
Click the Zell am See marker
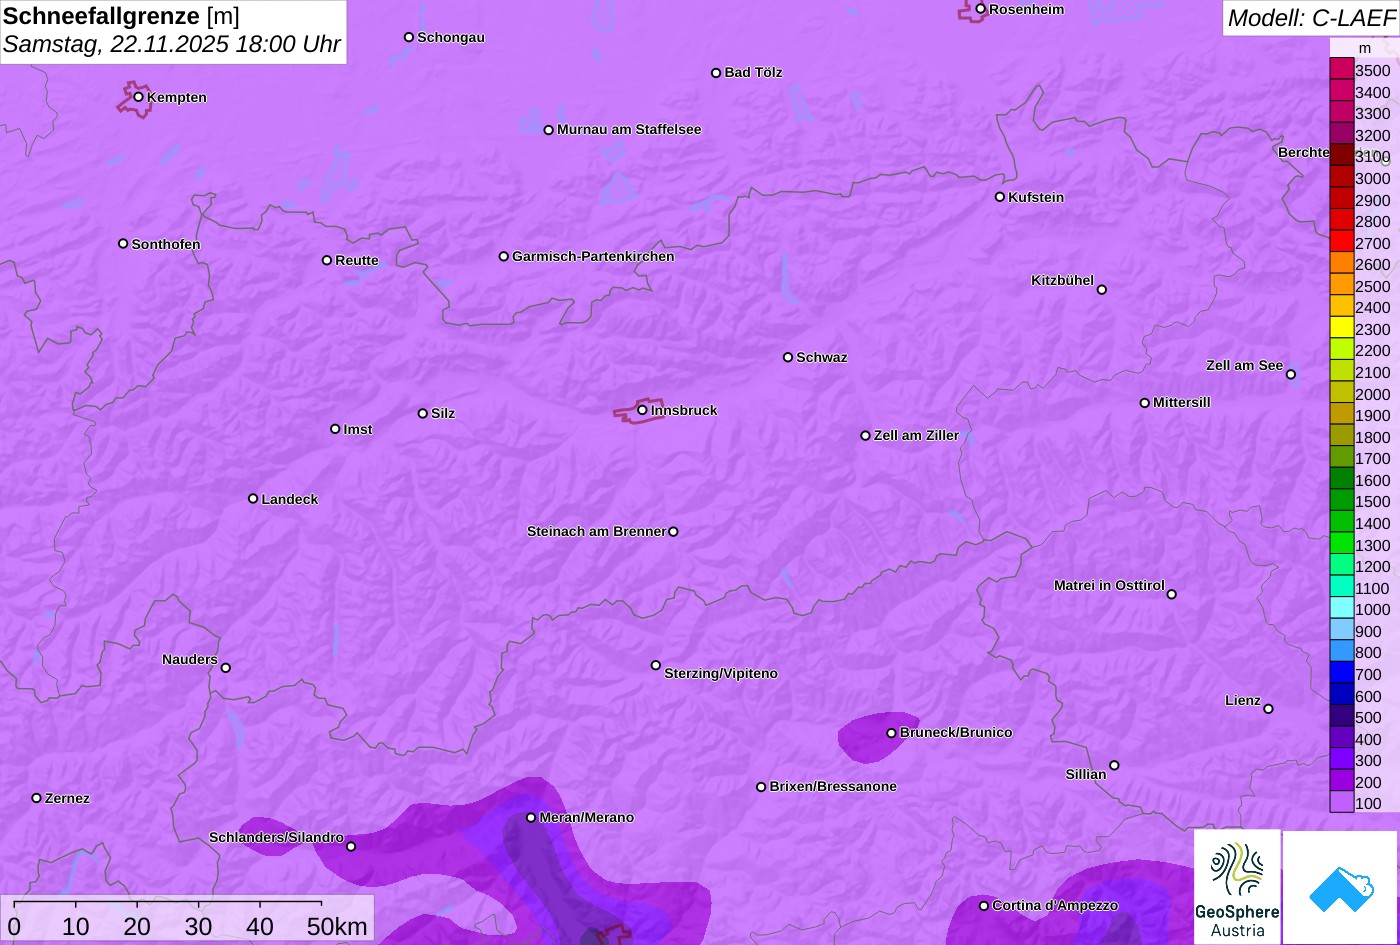pyautogui.click(x=1291, y=375)
